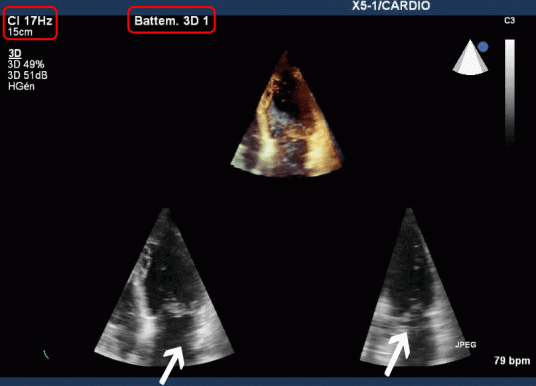
Task: Select the bottom-left 2D echo plane
Action: click(164, 287)
